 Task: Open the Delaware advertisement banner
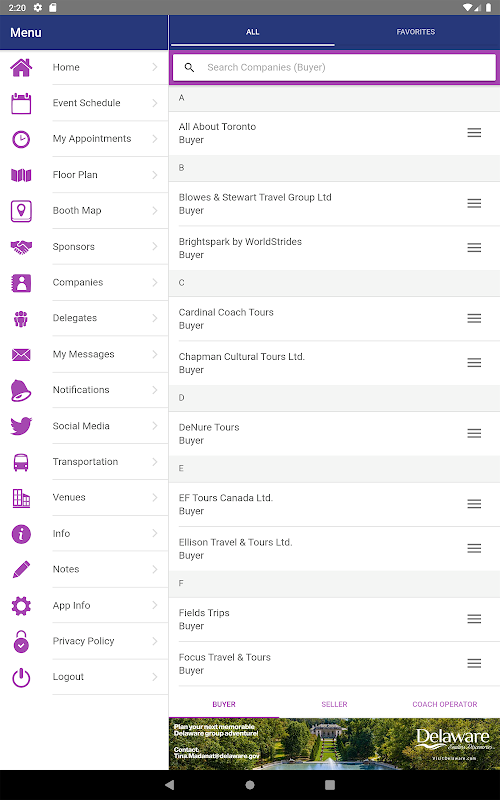[x=334, y=744]
